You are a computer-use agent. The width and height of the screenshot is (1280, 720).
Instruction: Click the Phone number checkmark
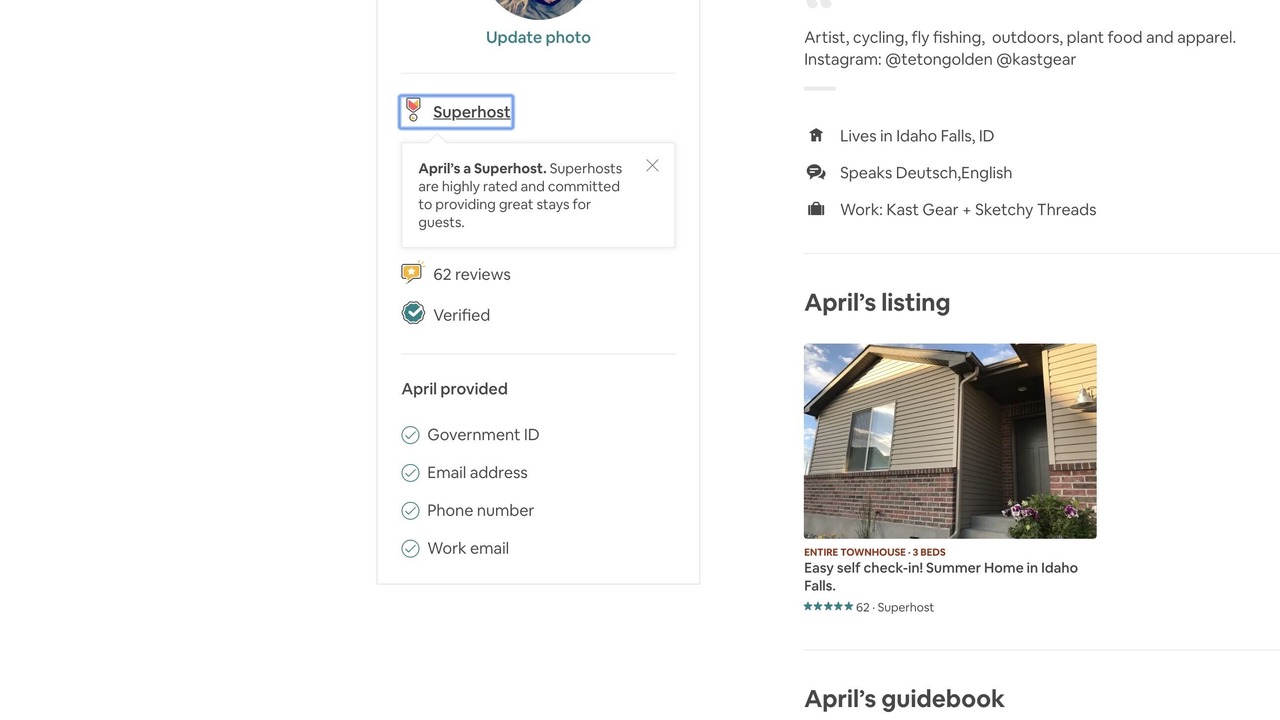pyautogui.click(x=410, y=511)
